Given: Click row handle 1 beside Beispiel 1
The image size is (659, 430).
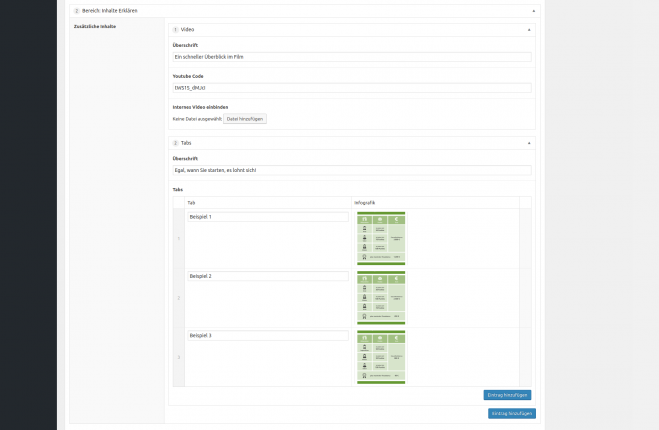Looking at the screenshot, I should 179,238.
